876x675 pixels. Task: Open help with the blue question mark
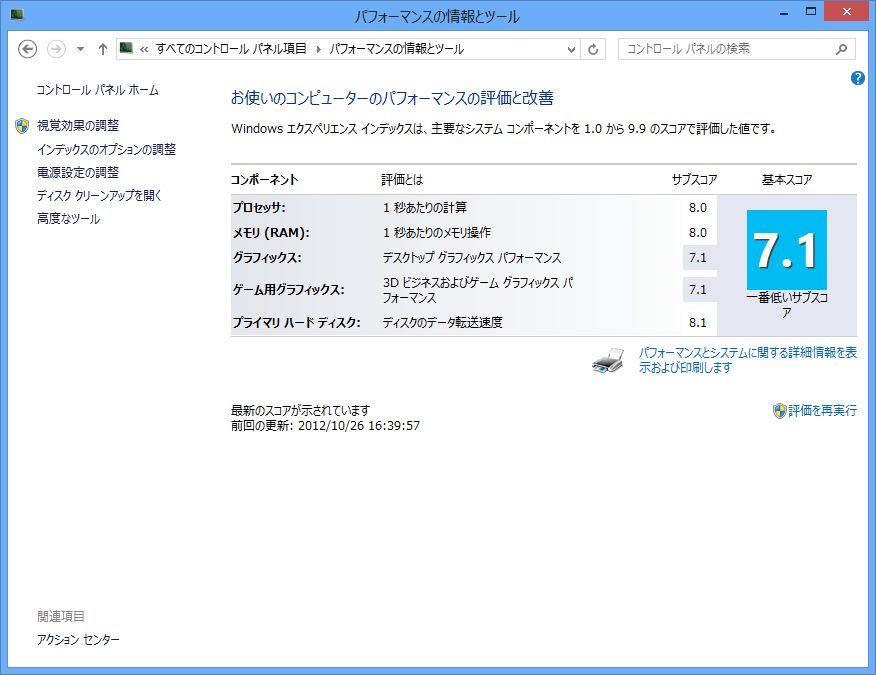click(858, 78)
